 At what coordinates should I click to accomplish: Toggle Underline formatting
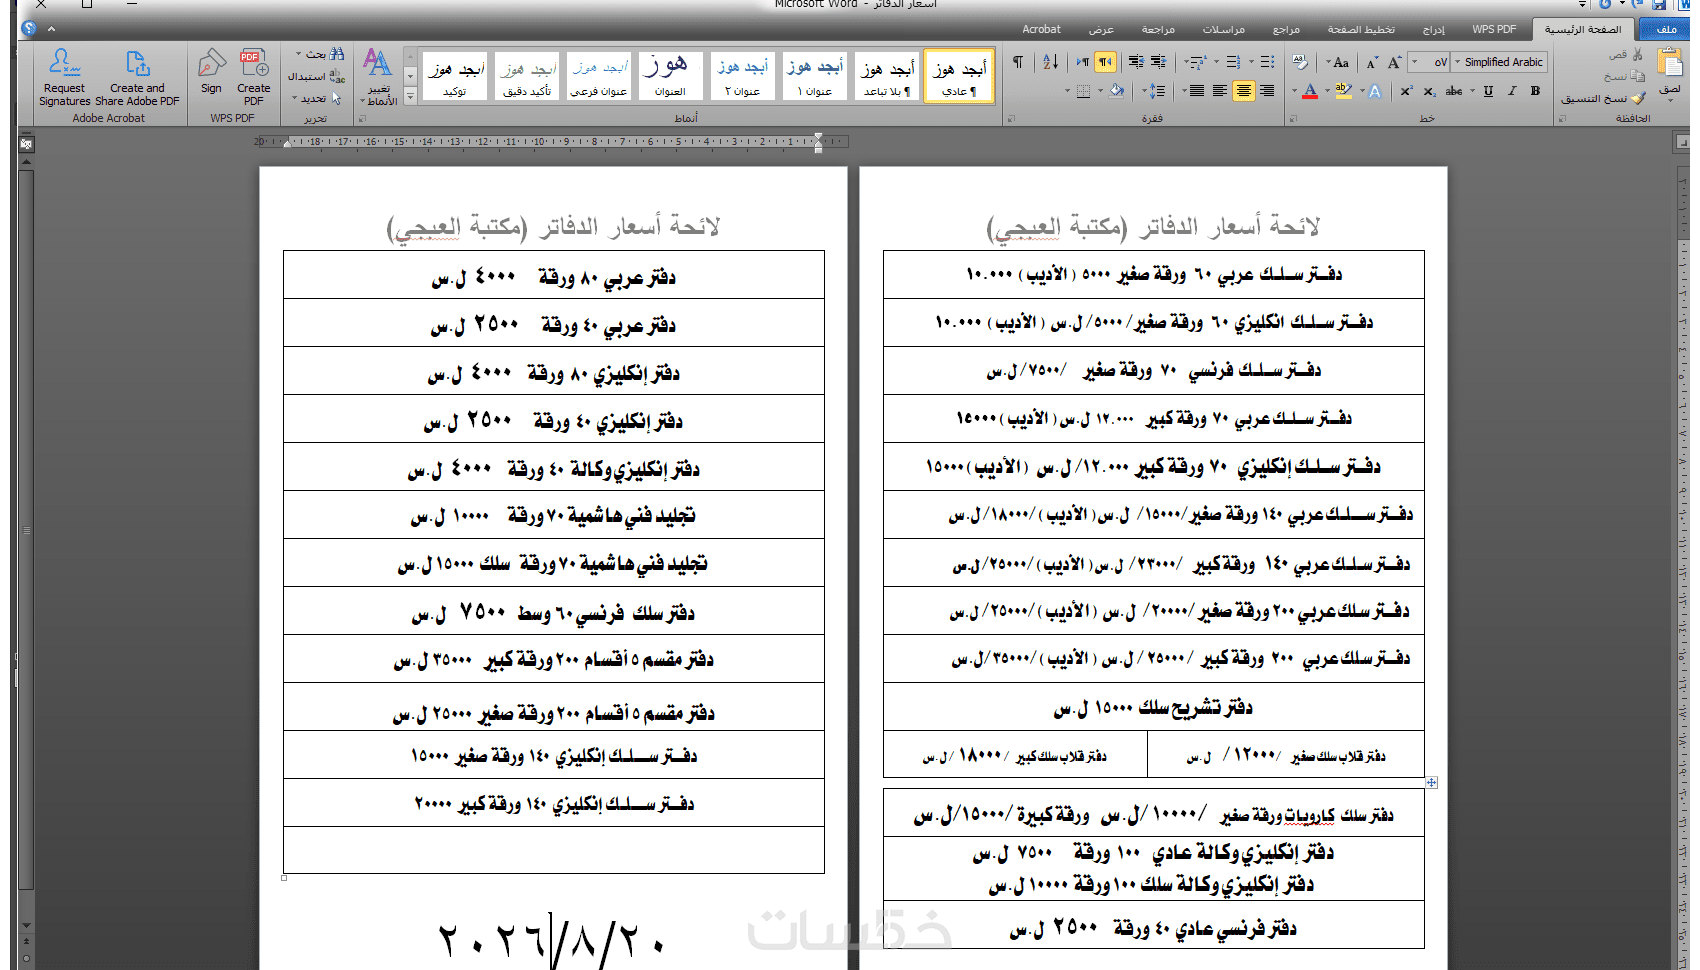[x=1488, y=91]
